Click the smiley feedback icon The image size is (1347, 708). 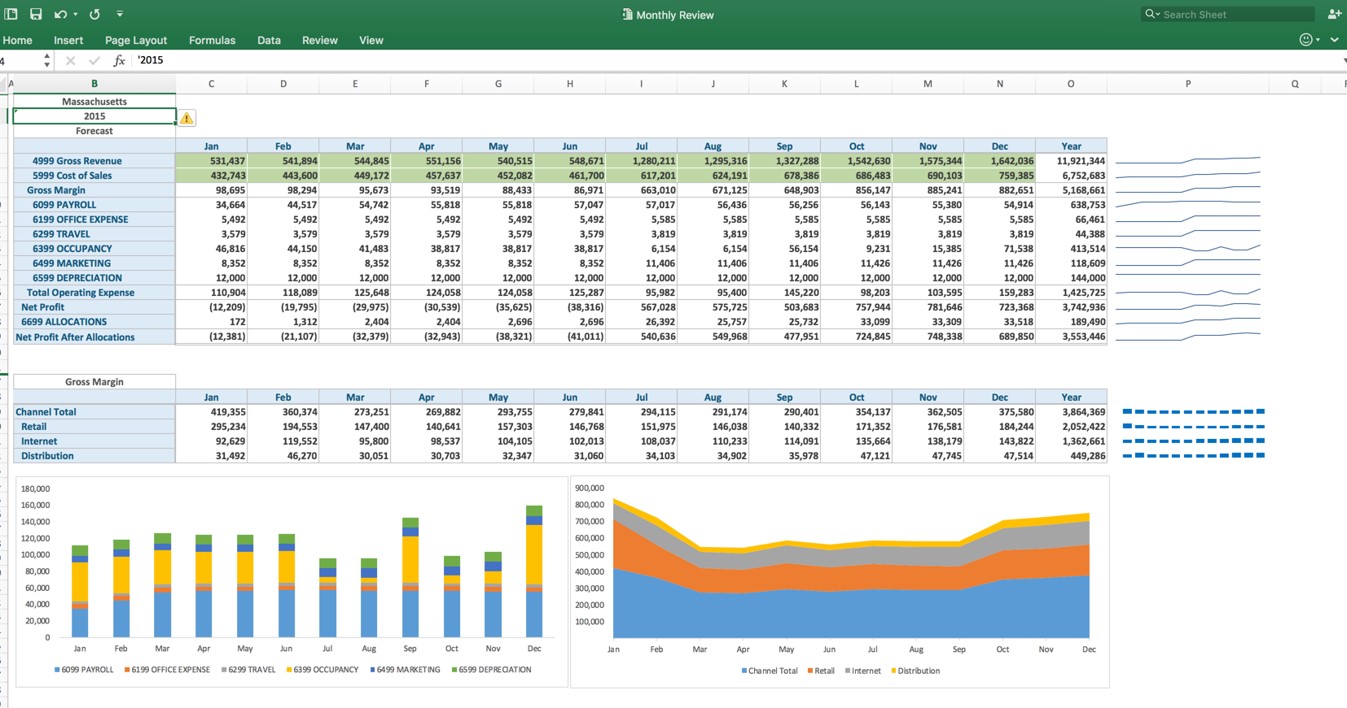click(x=1305, y=39)
